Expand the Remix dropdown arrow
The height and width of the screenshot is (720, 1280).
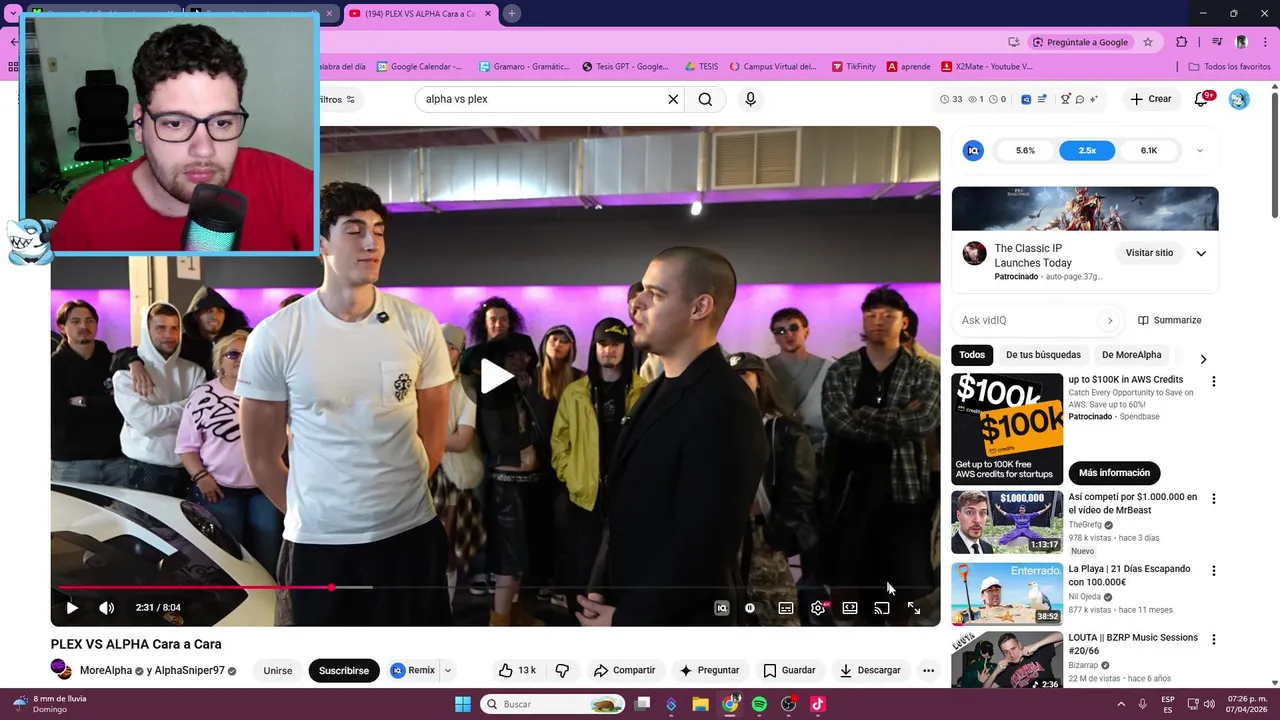pos(448,670)
